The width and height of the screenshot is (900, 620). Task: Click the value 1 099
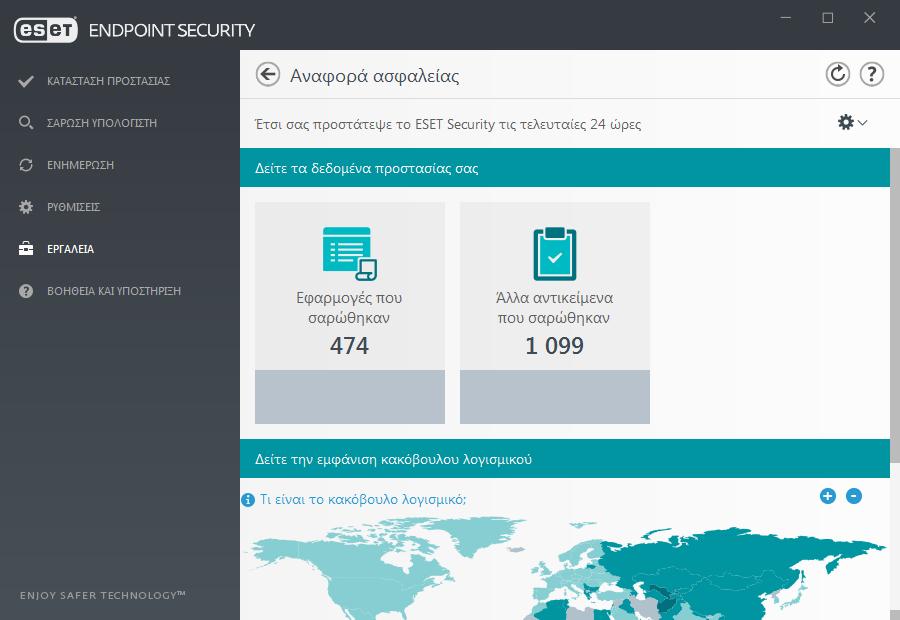[x=554, y=346]
